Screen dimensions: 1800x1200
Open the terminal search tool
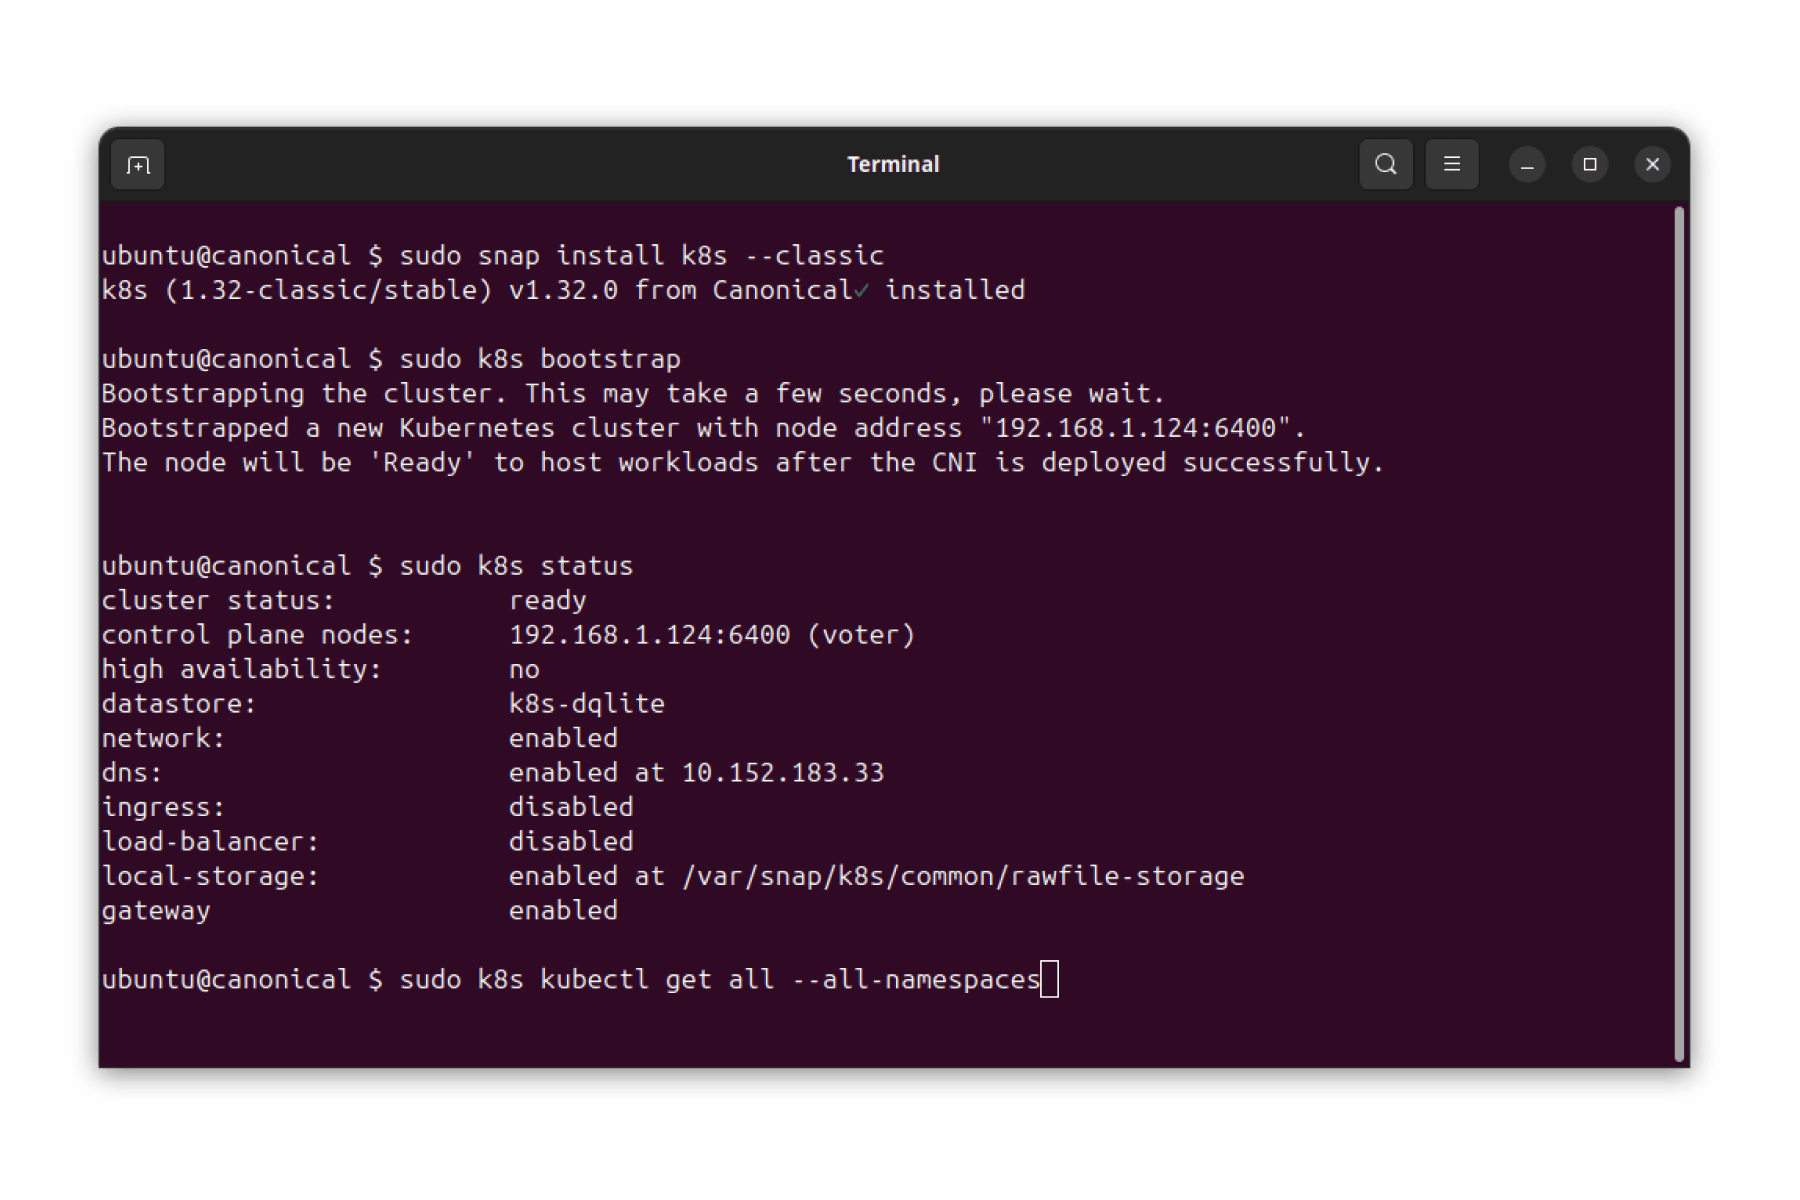tap(1385, 164)
